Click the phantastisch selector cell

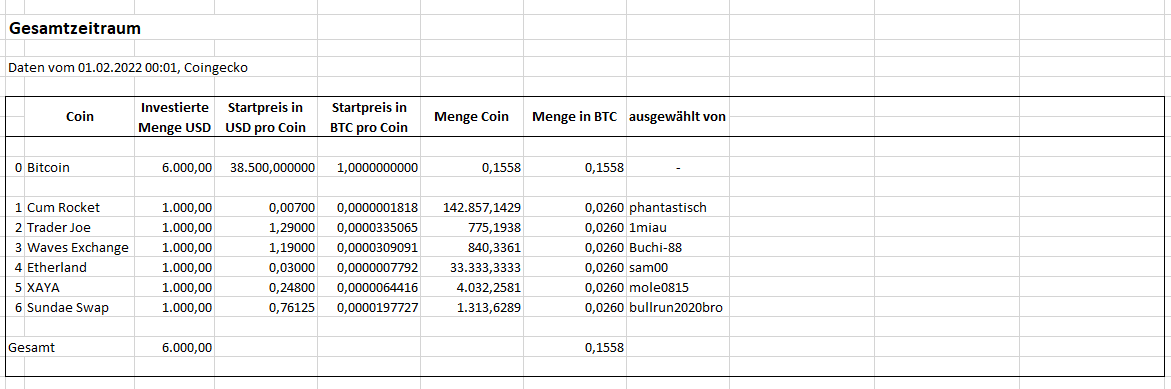coord(678,207)
